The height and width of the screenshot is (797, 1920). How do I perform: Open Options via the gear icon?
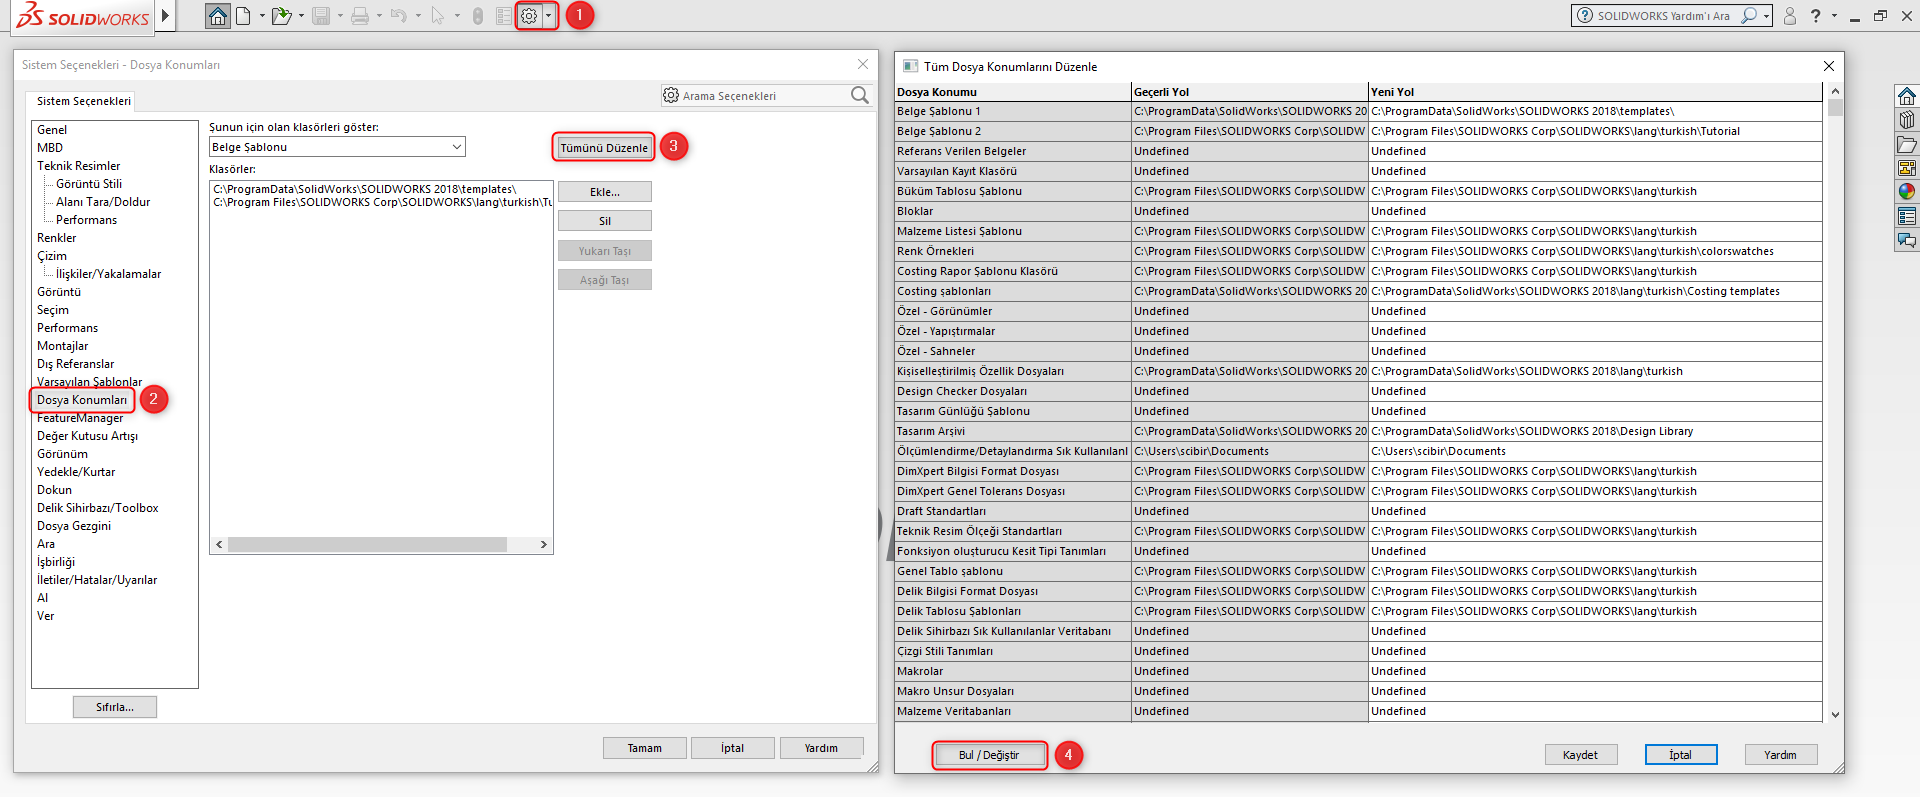[529, 16]
